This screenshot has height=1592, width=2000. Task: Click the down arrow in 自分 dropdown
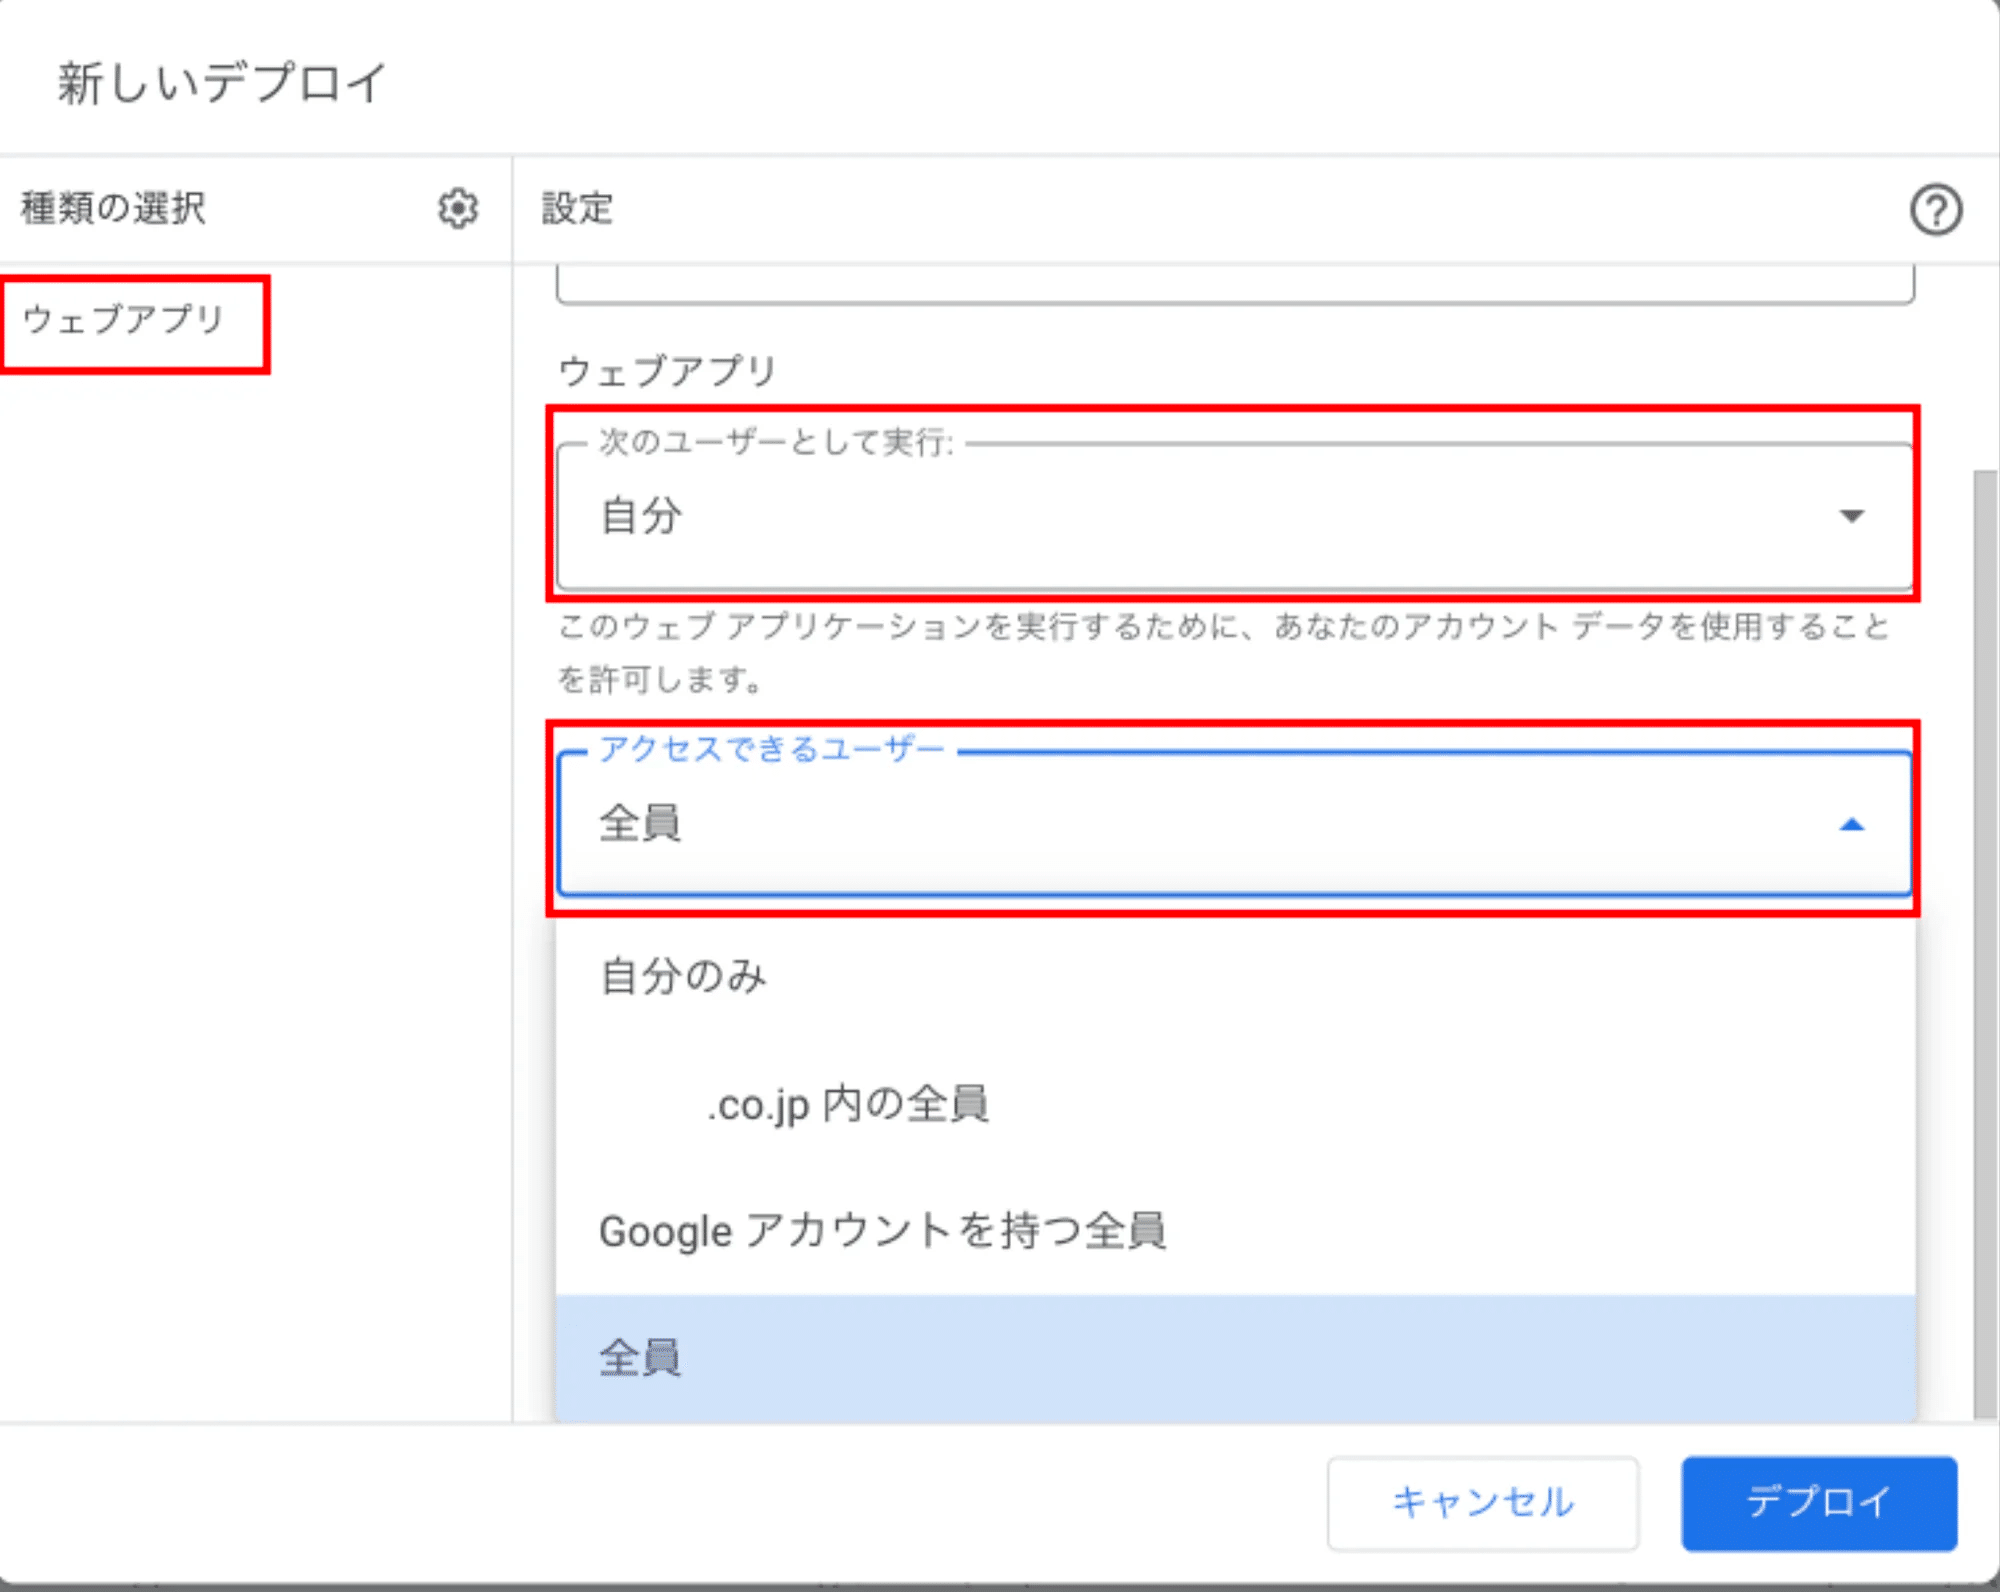[x=1851, y=516]
